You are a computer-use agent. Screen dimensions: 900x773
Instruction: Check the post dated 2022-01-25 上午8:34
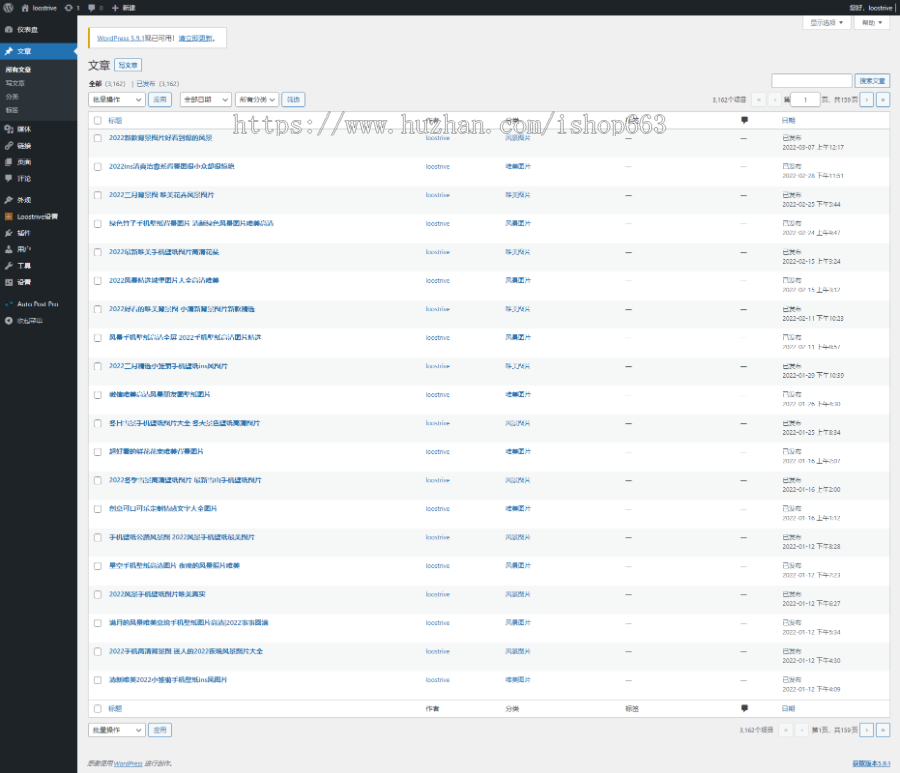coord(98,423)
